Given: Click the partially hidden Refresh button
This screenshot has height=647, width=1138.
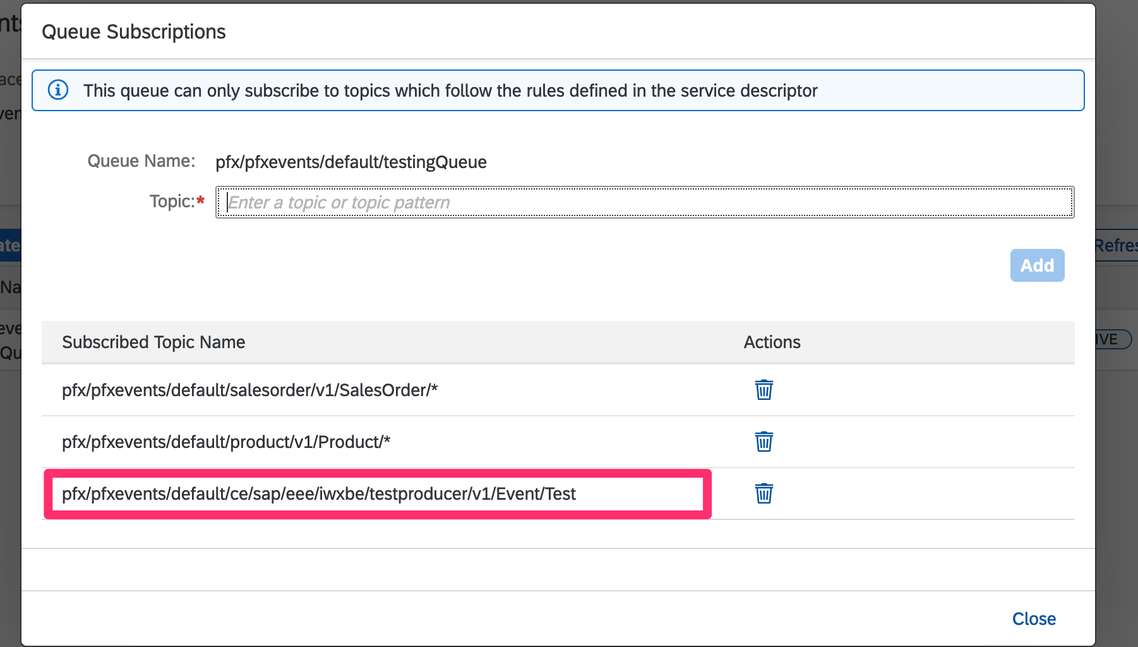Looking at the screenshot, I should coord(1116,245).
